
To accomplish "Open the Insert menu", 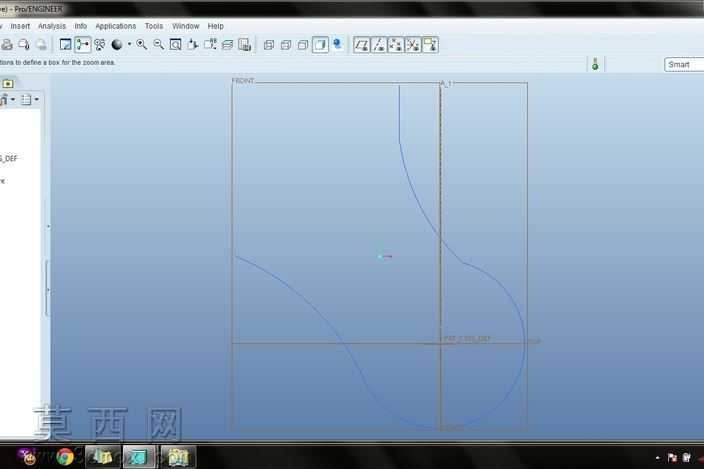I will (20, 26).
